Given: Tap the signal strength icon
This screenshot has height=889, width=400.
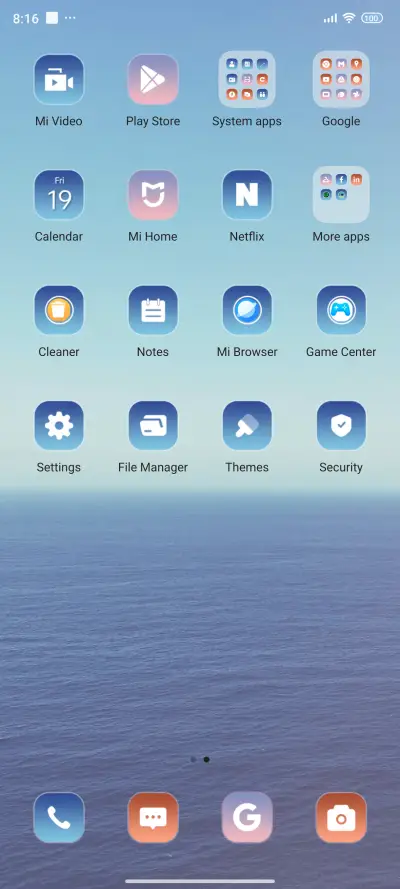Looking at the screenshot, I should pos(330,19).
